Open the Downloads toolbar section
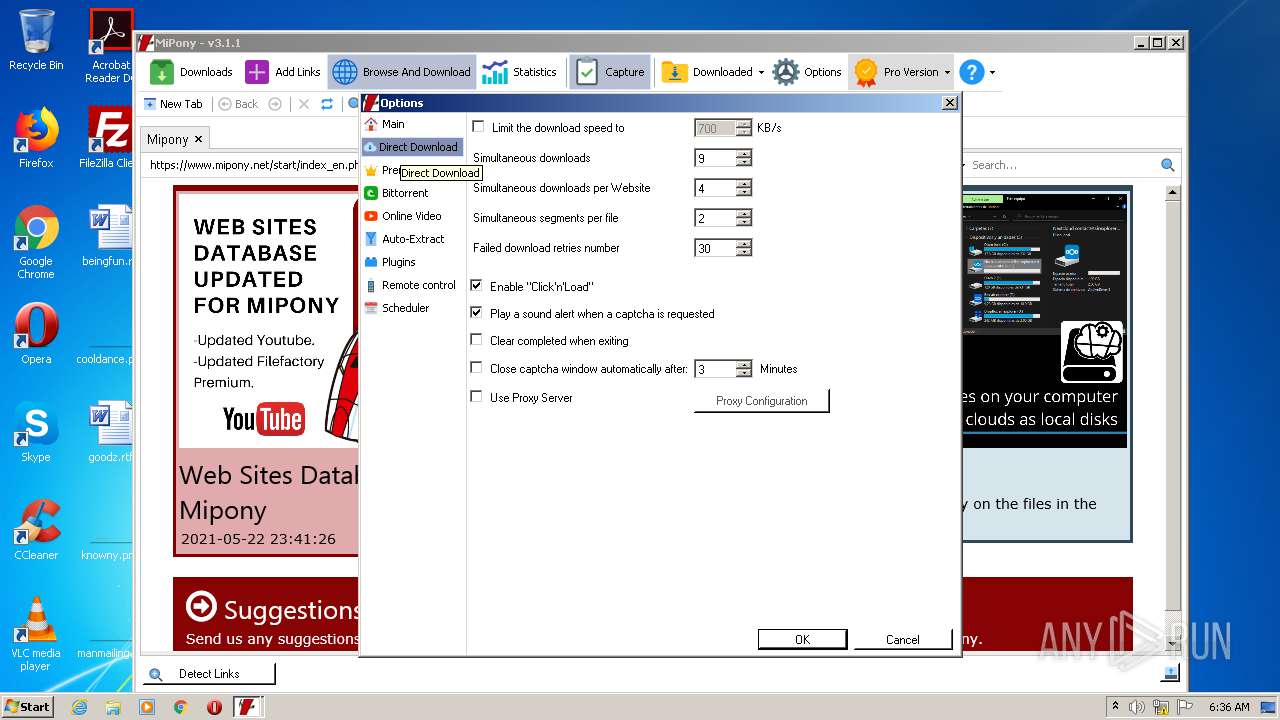The width and height of the screenshot is (1280, 720). tap(191, 72)
